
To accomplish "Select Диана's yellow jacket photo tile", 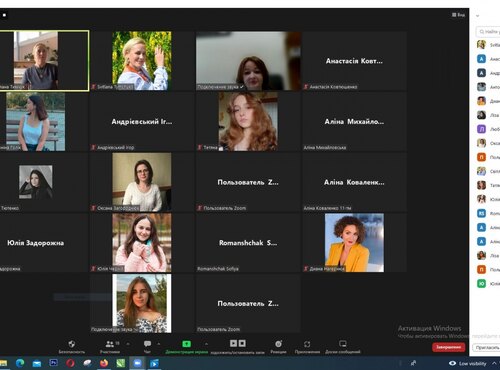I will [x=354, y=243].
